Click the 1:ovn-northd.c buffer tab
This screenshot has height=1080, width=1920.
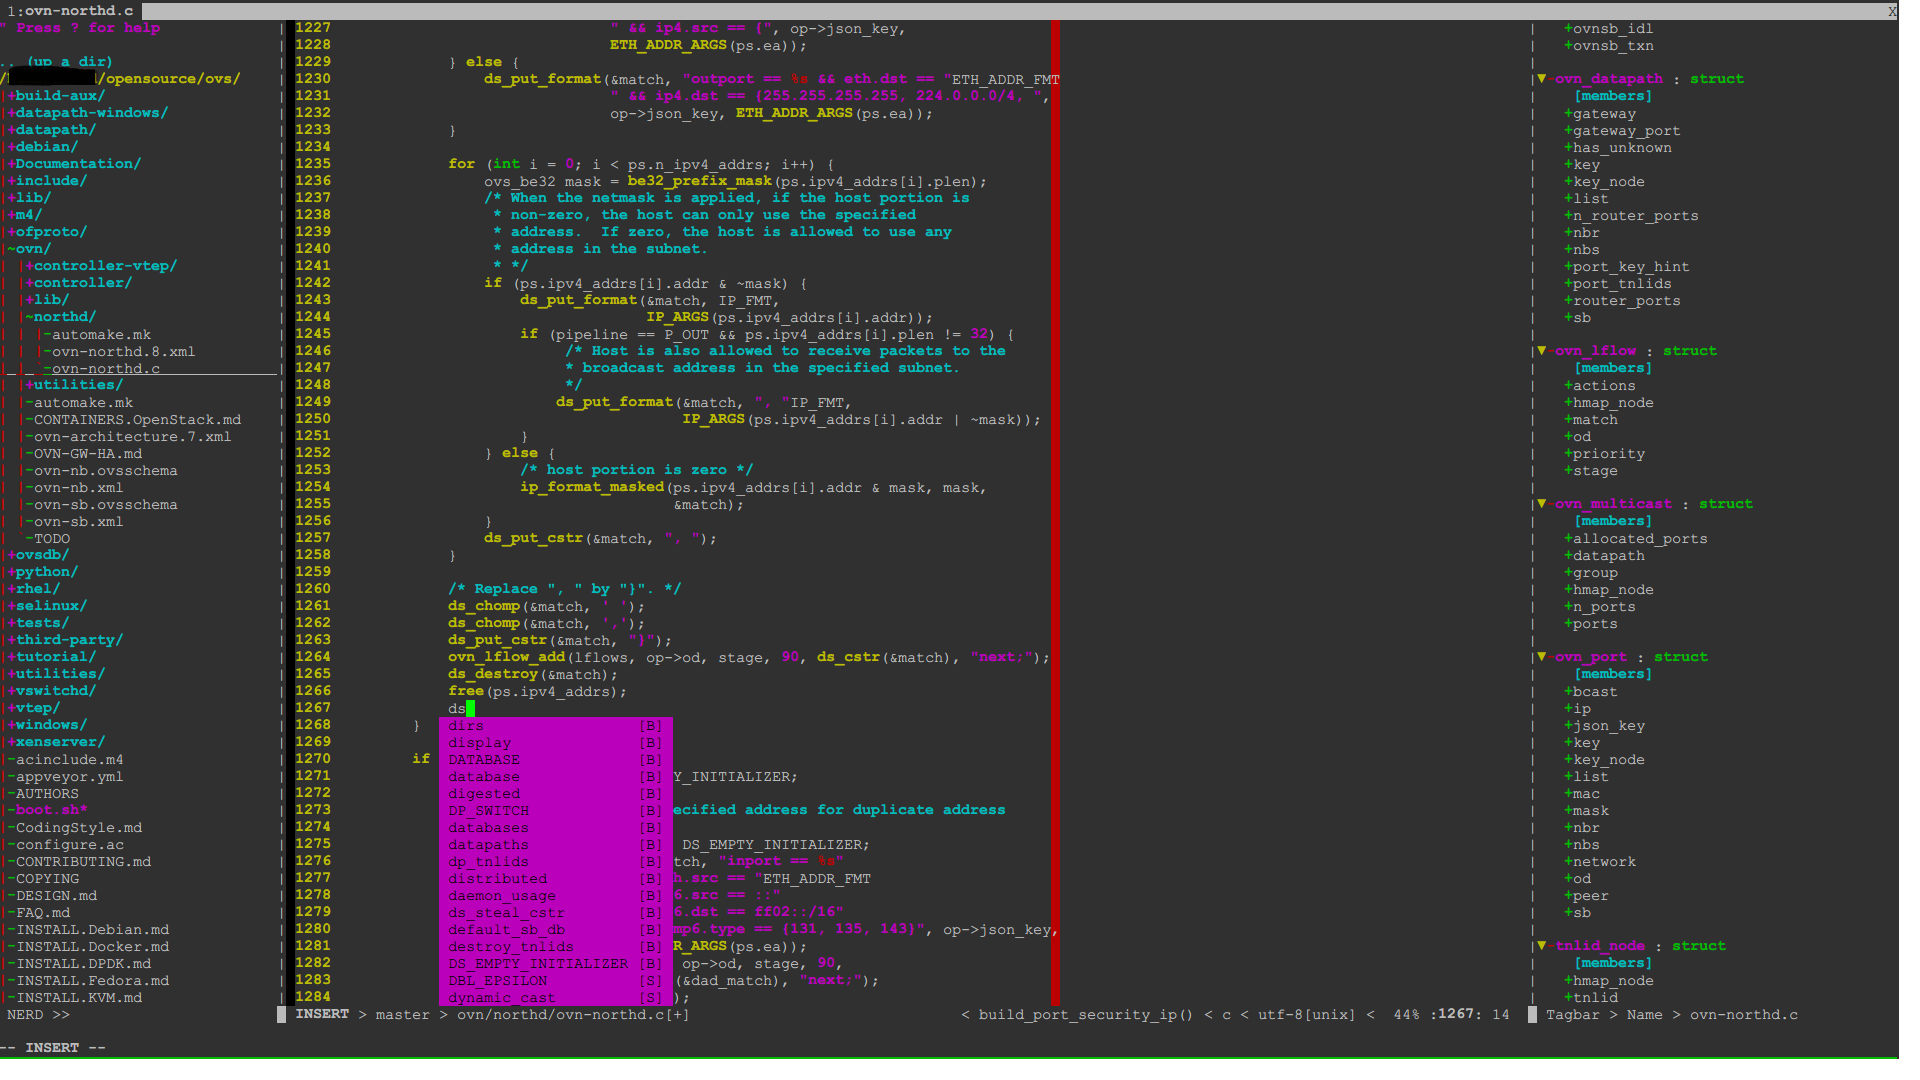(x=70, y=10)
